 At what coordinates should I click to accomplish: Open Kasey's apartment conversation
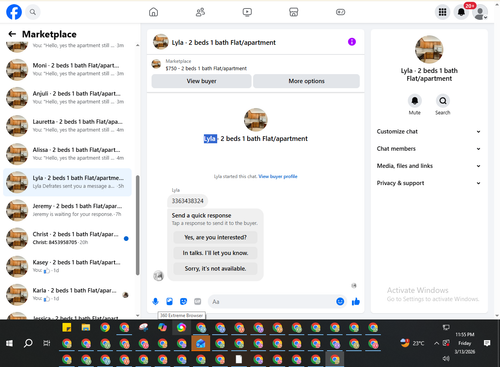[67, 266]
